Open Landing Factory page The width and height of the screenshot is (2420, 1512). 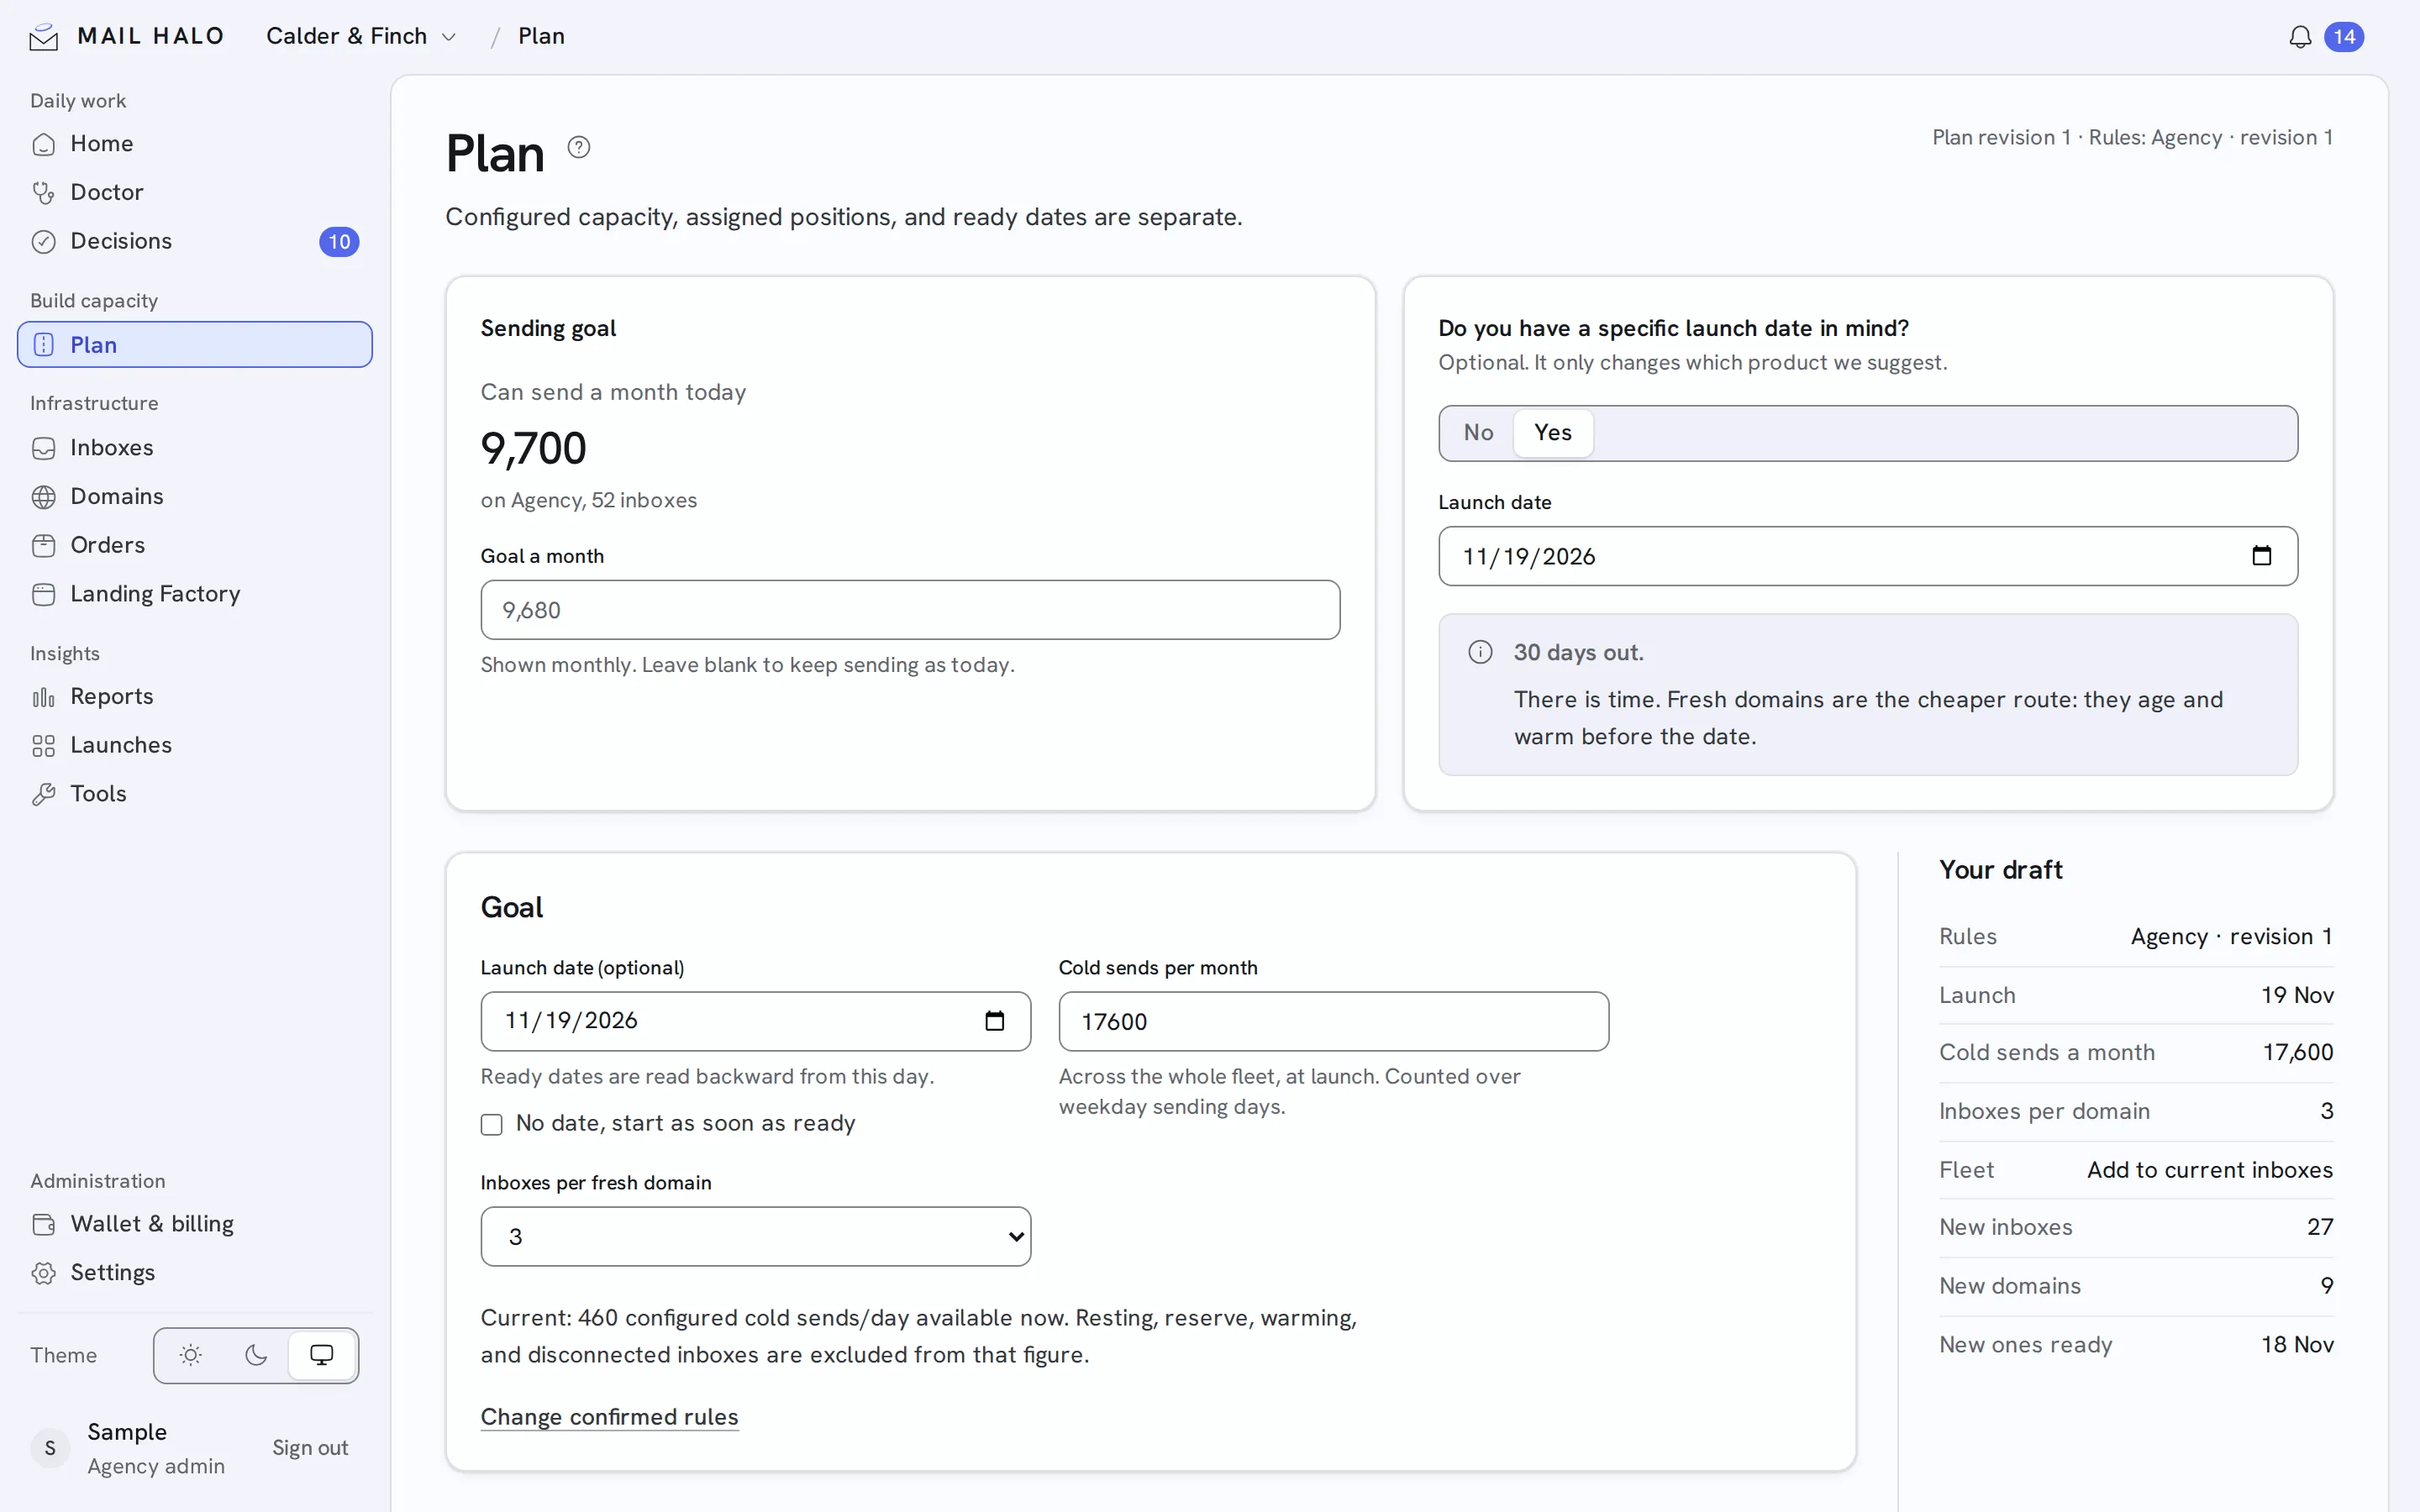pyautogui.click(x=194, y=594)
